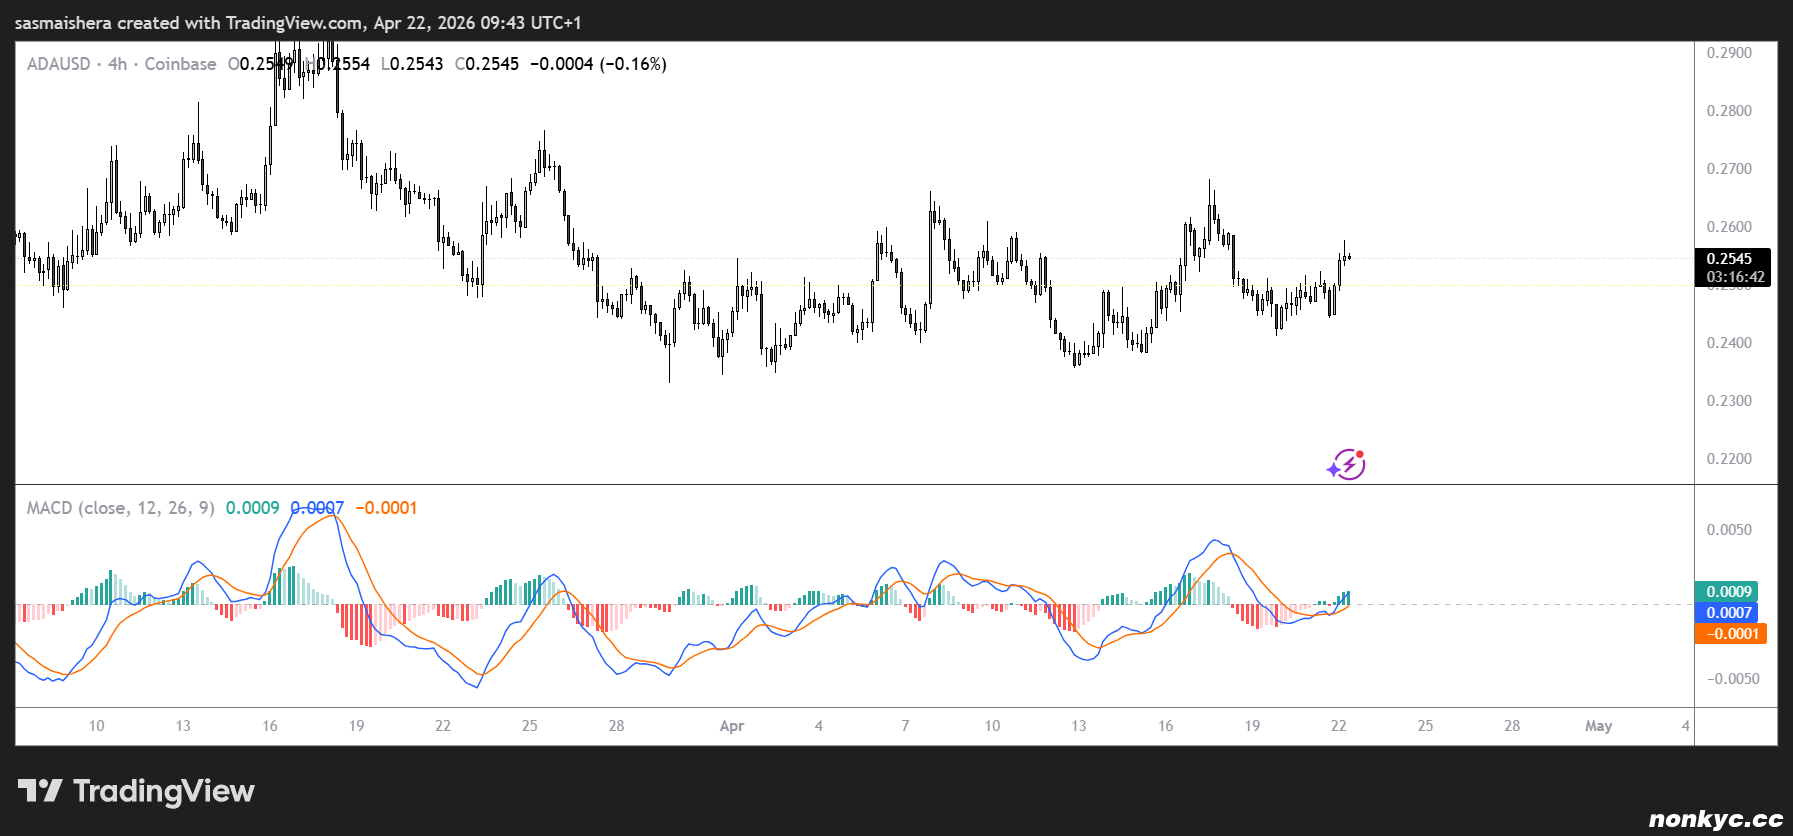Click the TradingView logo at bottom left
1793x836 pixels.
point(136,791)
